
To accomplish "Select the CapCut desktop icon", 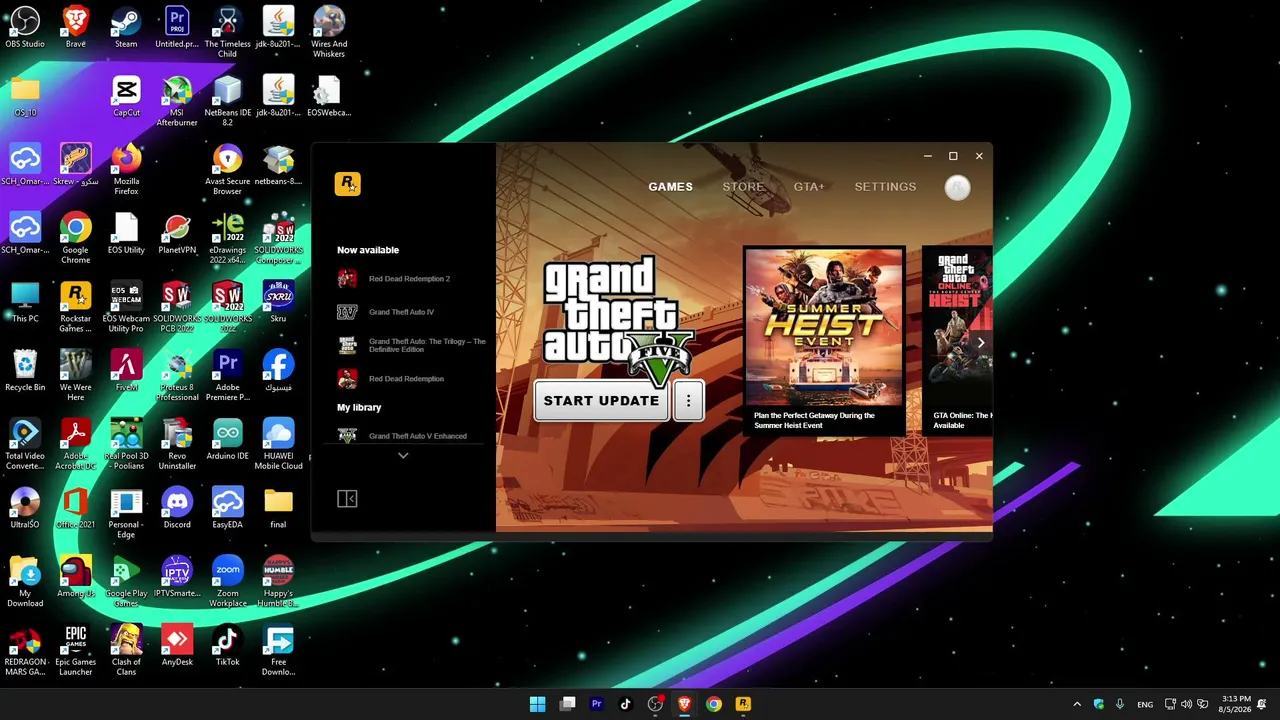I will tap(126, 96).
